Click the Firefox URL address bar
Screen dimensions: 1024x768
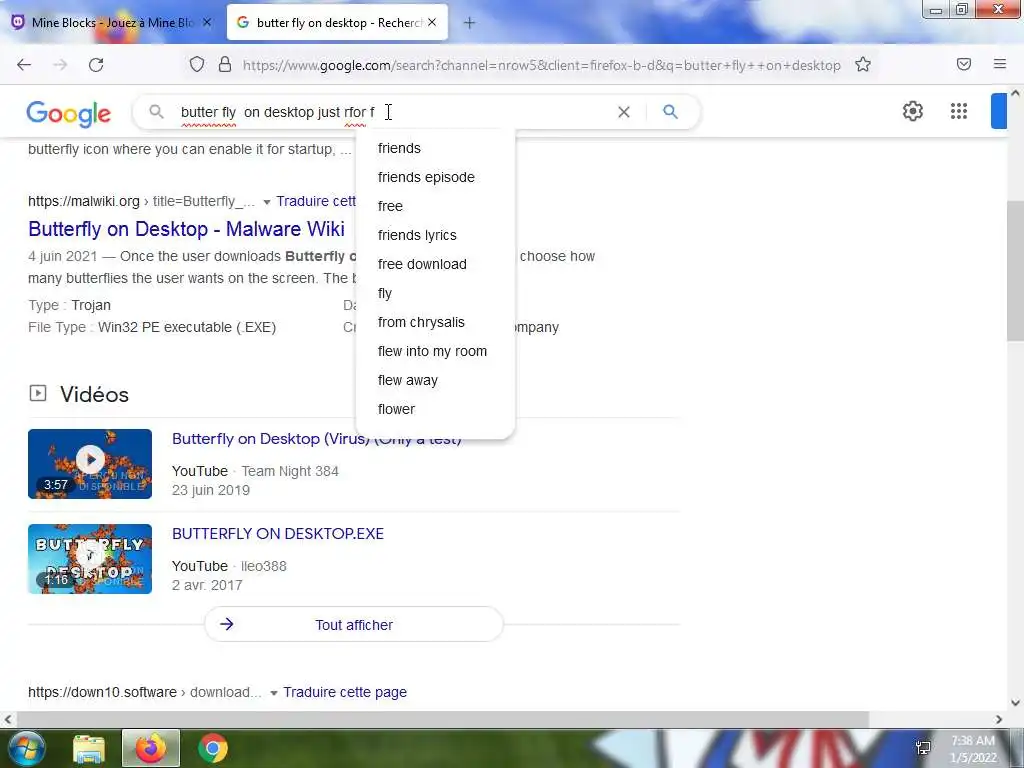click(x=541, y=65)
